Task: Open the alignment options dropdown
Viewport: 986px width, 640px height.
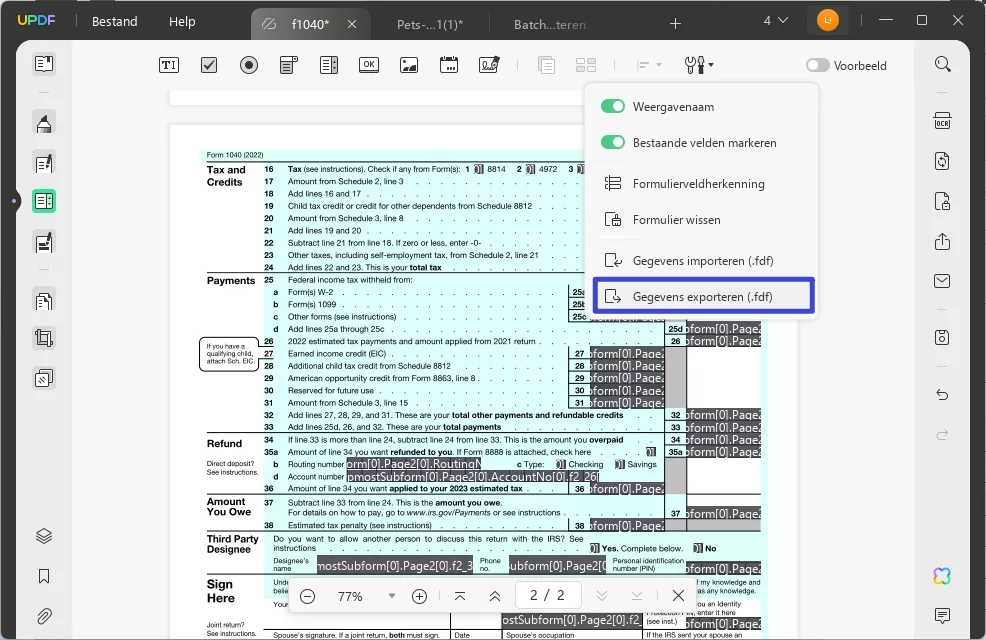Action: click(x=648, y=65)
